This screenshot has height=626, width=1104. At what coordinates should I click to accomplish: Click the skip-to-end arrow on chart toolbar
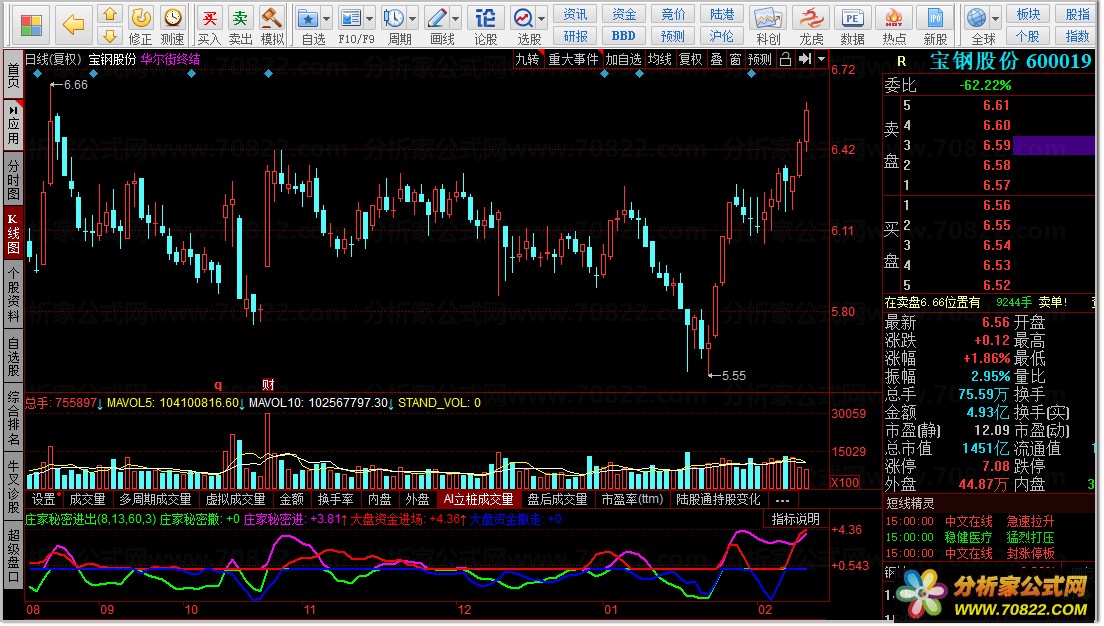point(805,59)
